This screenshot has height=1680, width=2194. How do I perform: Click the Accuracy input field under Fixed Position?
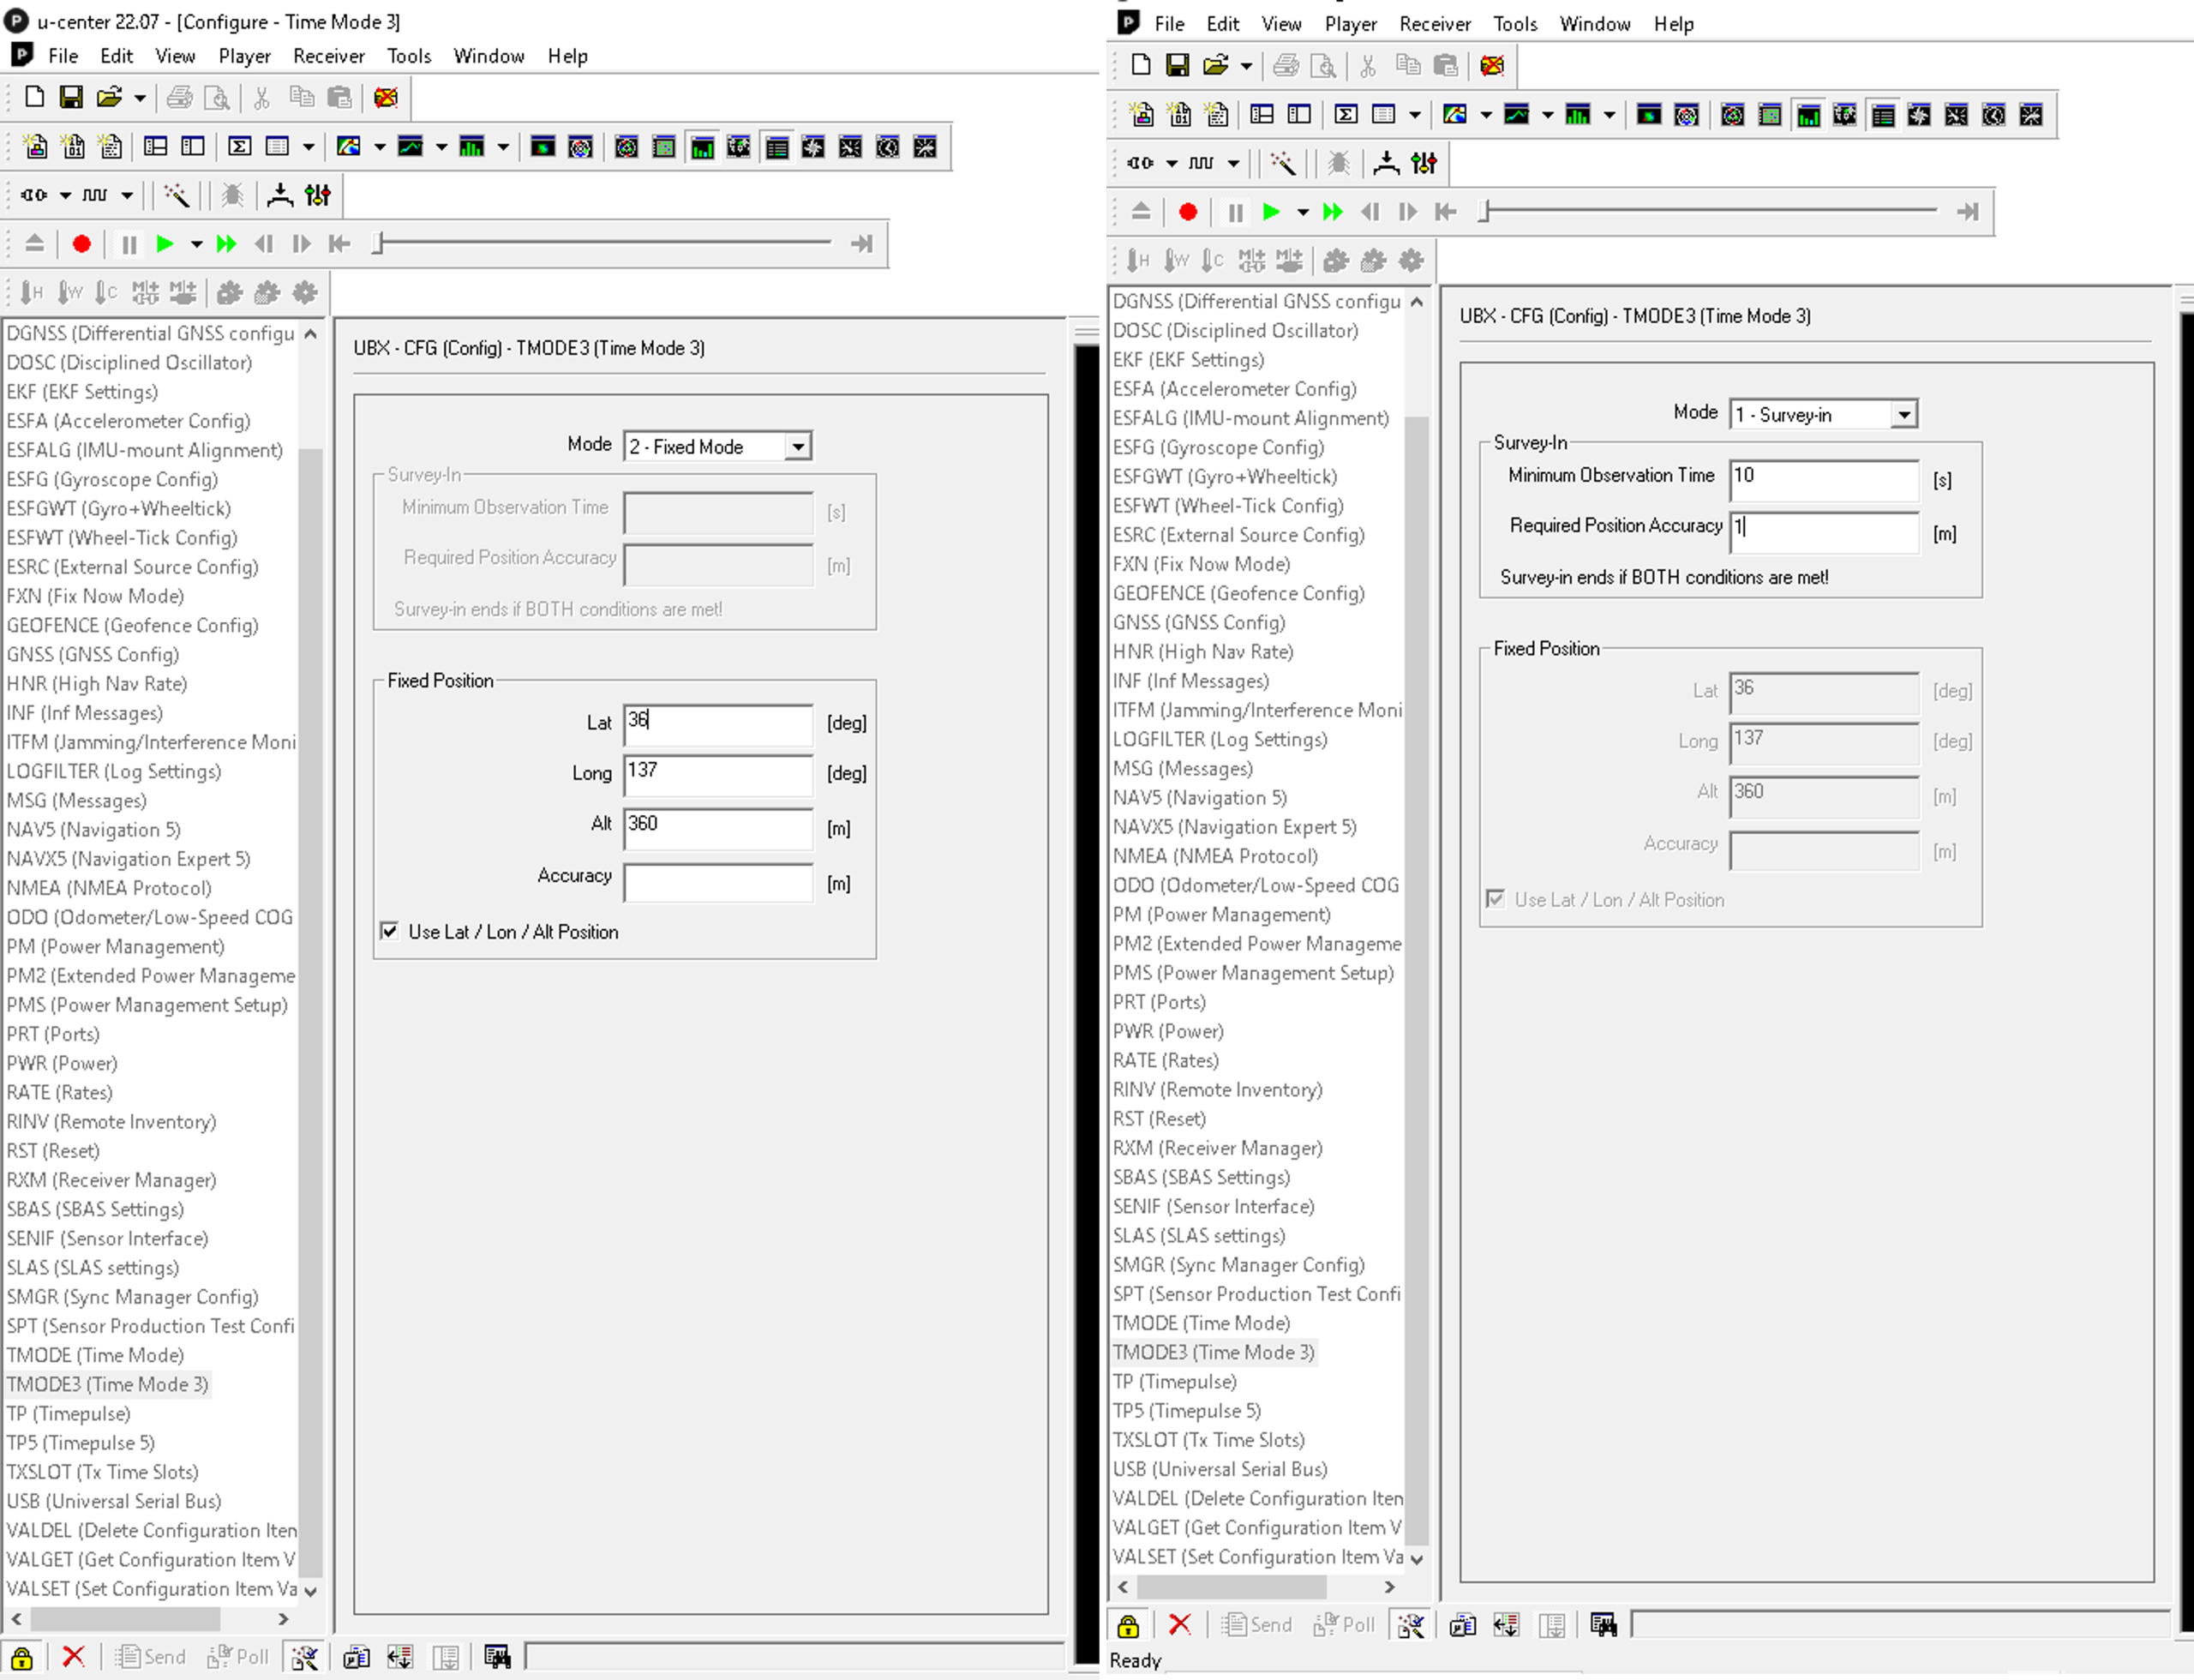(x=718, y=883)
